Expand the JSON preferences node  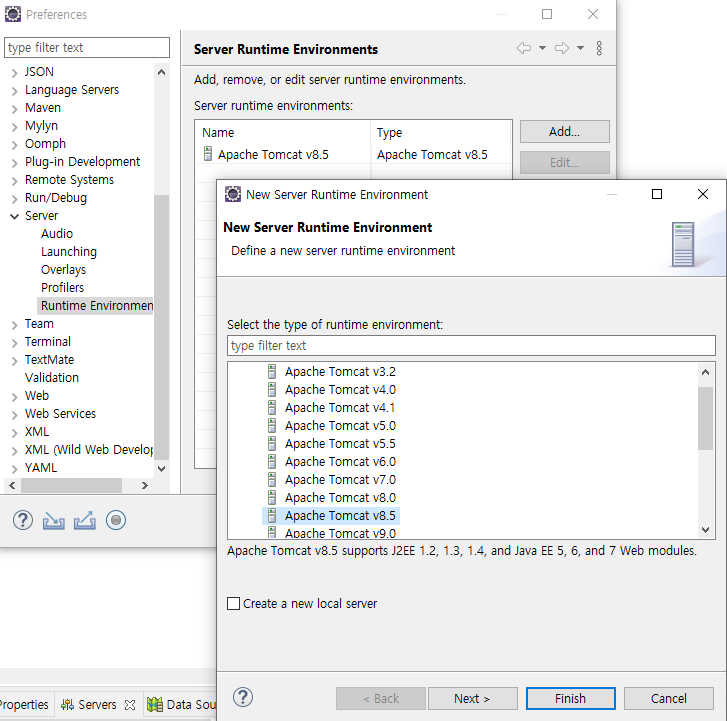[x=14, y=73]
